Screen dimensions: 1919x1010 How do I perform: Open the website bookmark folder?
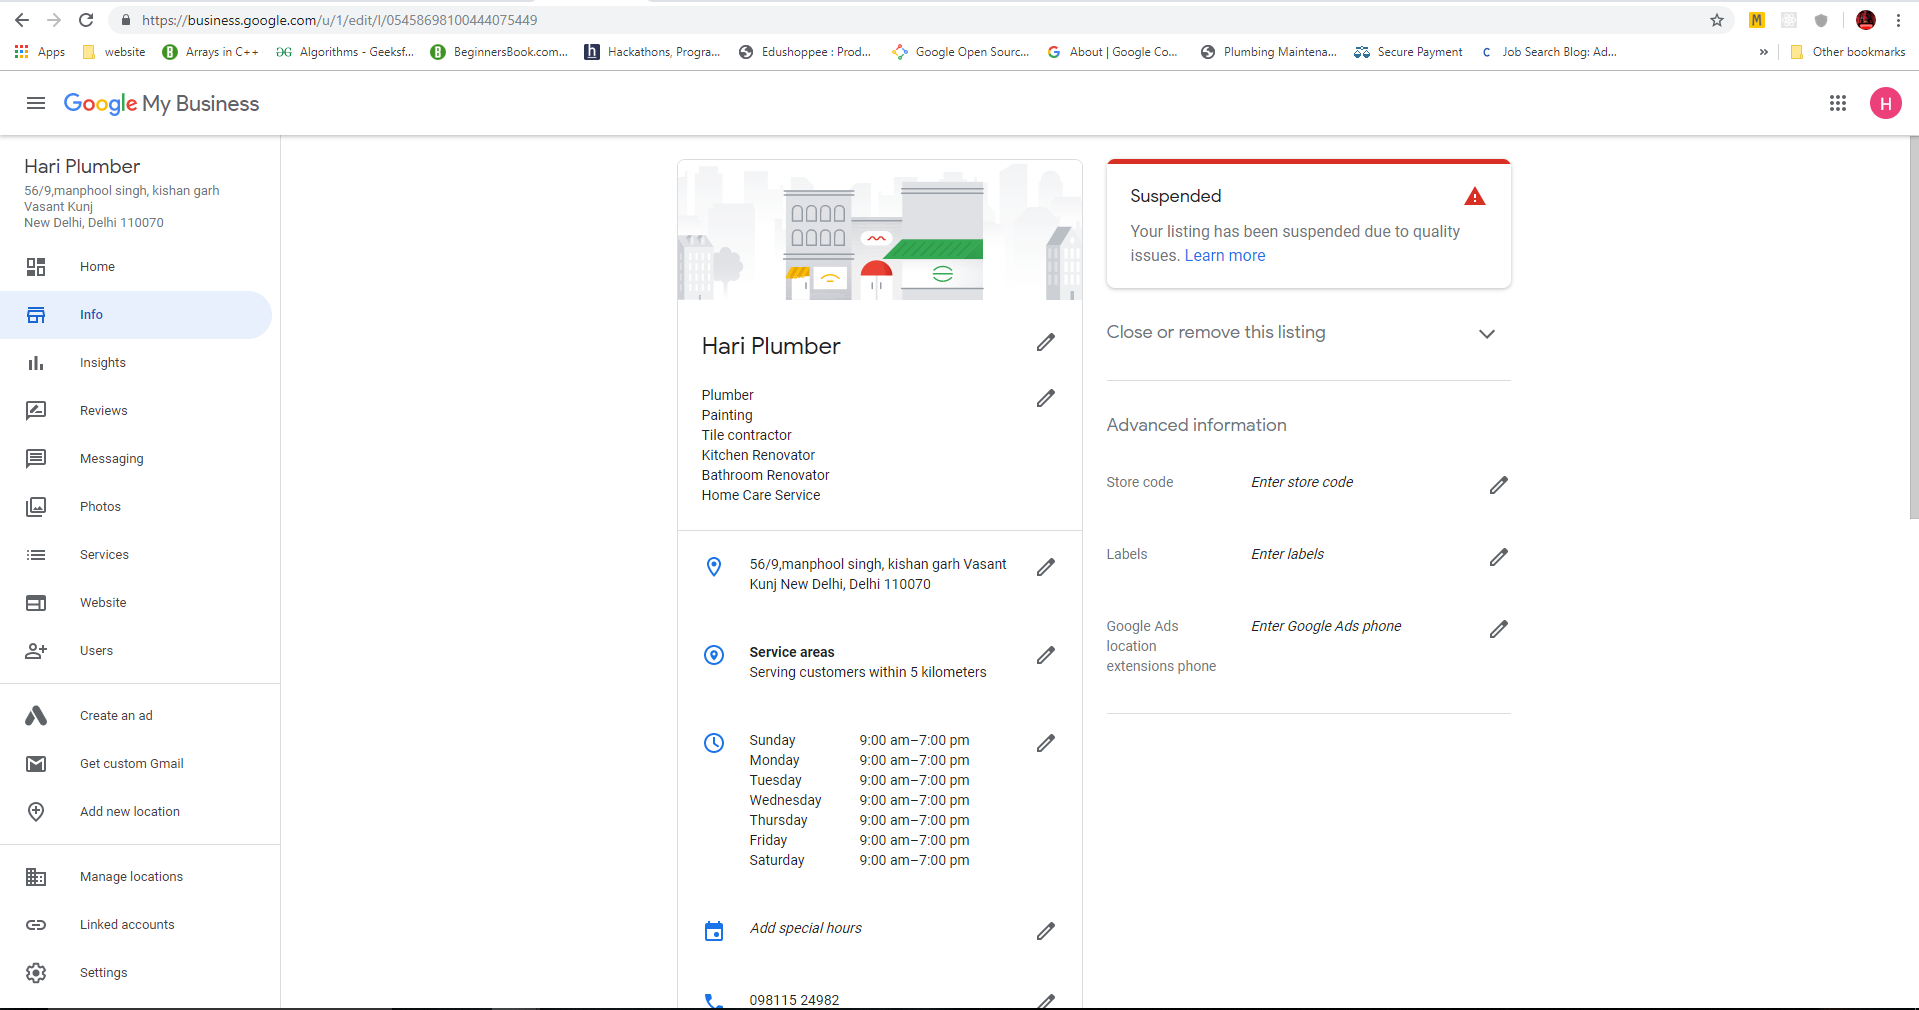114,52
